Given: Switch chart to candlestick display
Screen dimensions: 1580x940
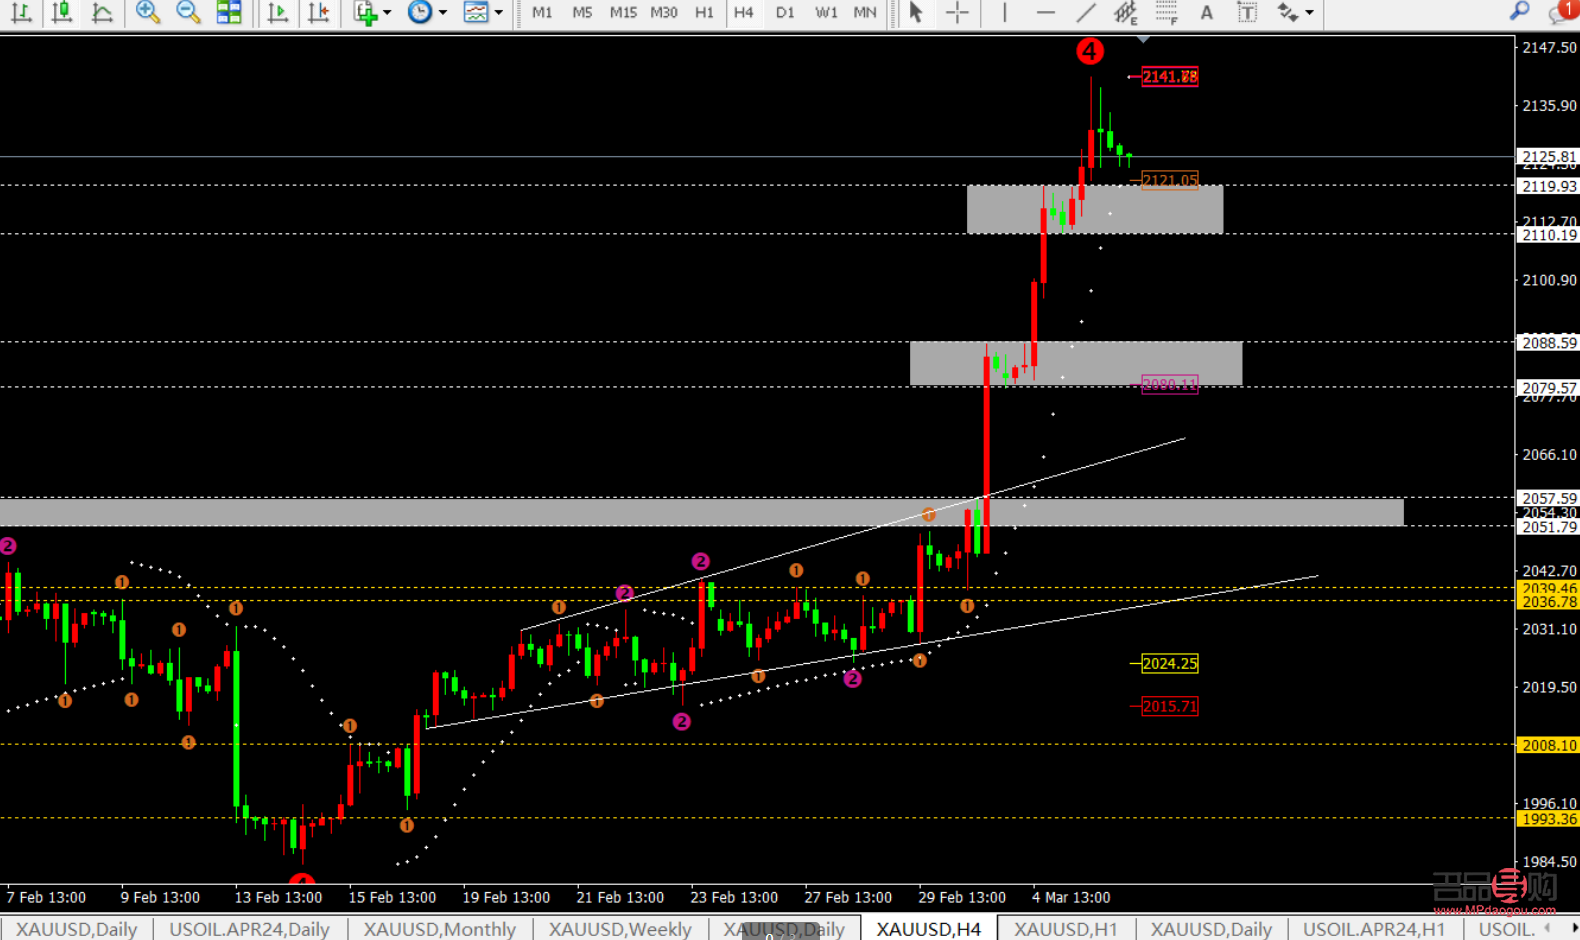Looking at the screenshot, I should coord(62,13).
